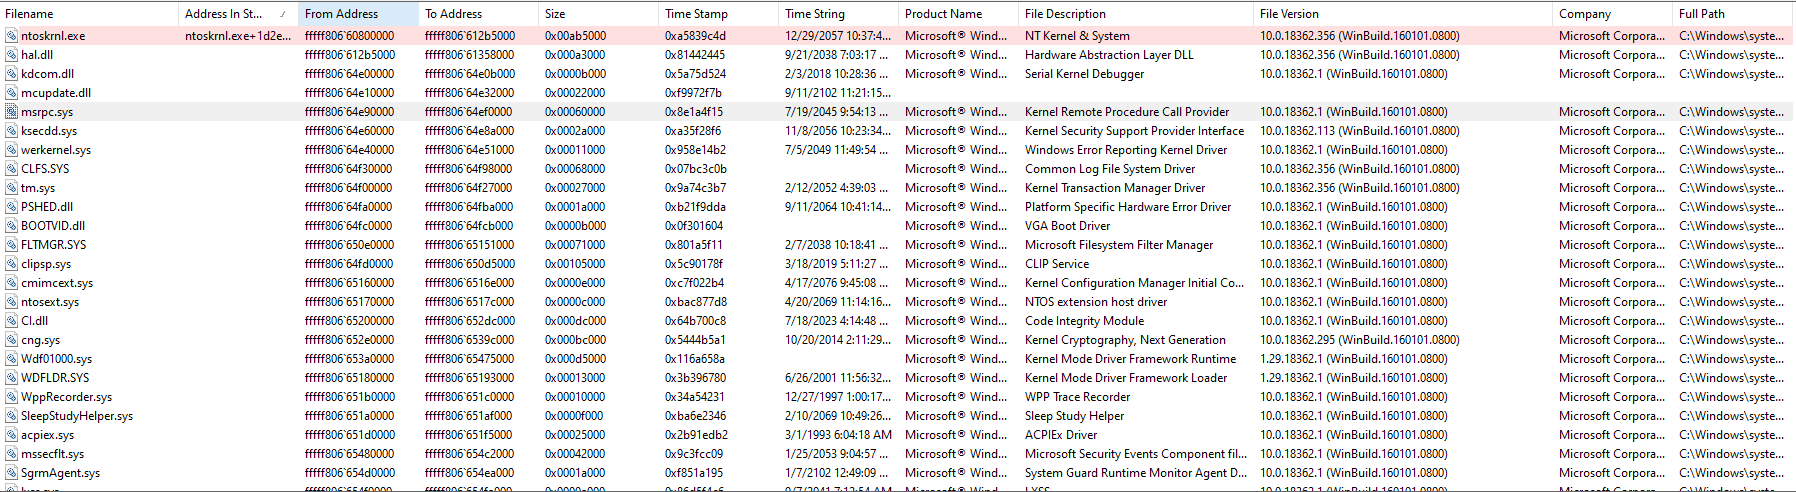The height and width of the screenshot is (492, 1796).
Task: Click the ksecdd.sys file icon
Action: [x=11, y=131]
